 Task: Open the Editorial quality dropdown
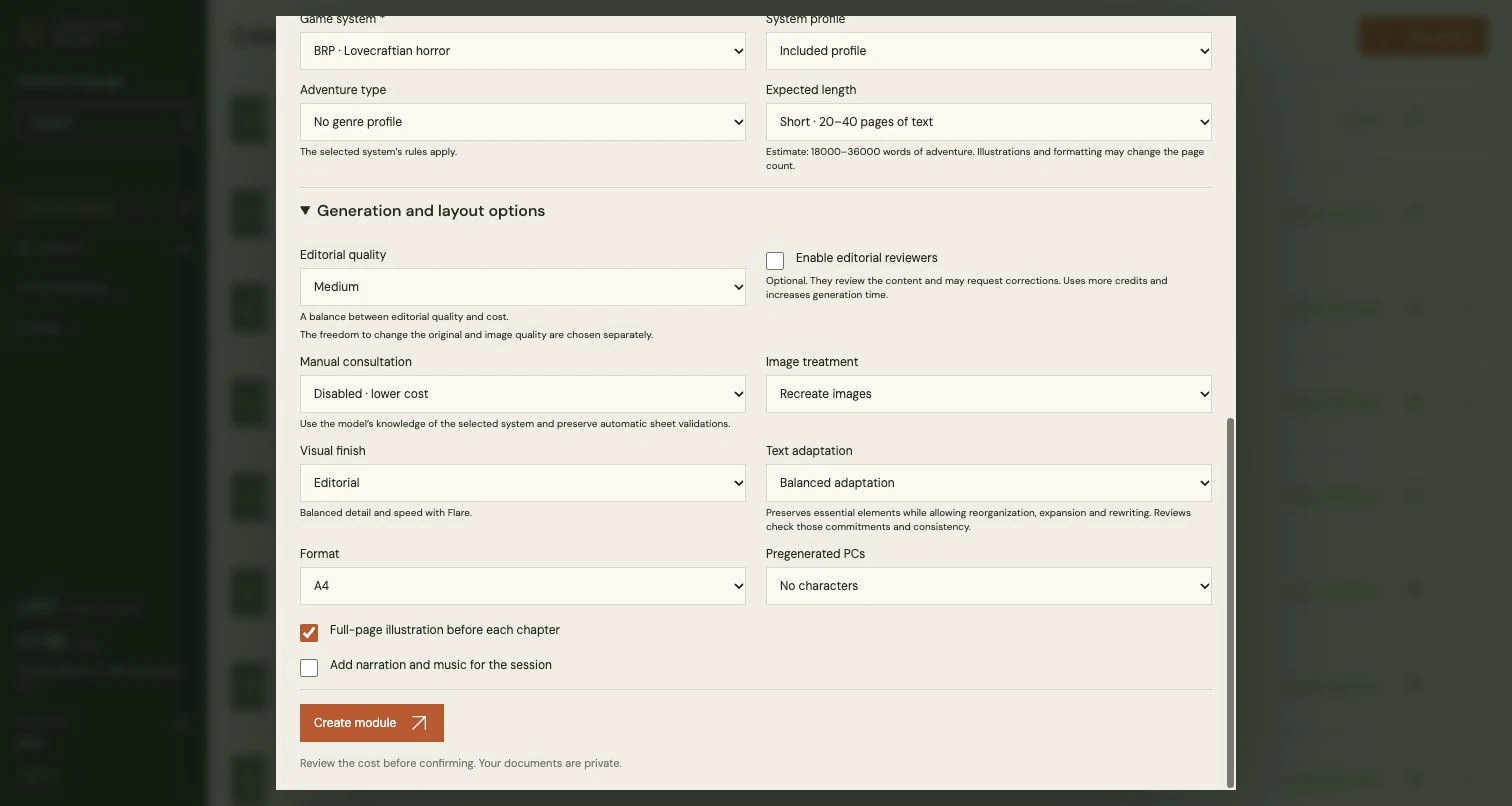522,287
